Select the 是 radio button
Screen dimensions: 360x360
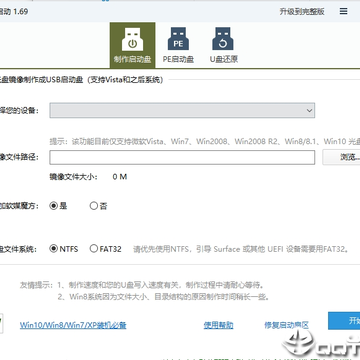point(58,206)
